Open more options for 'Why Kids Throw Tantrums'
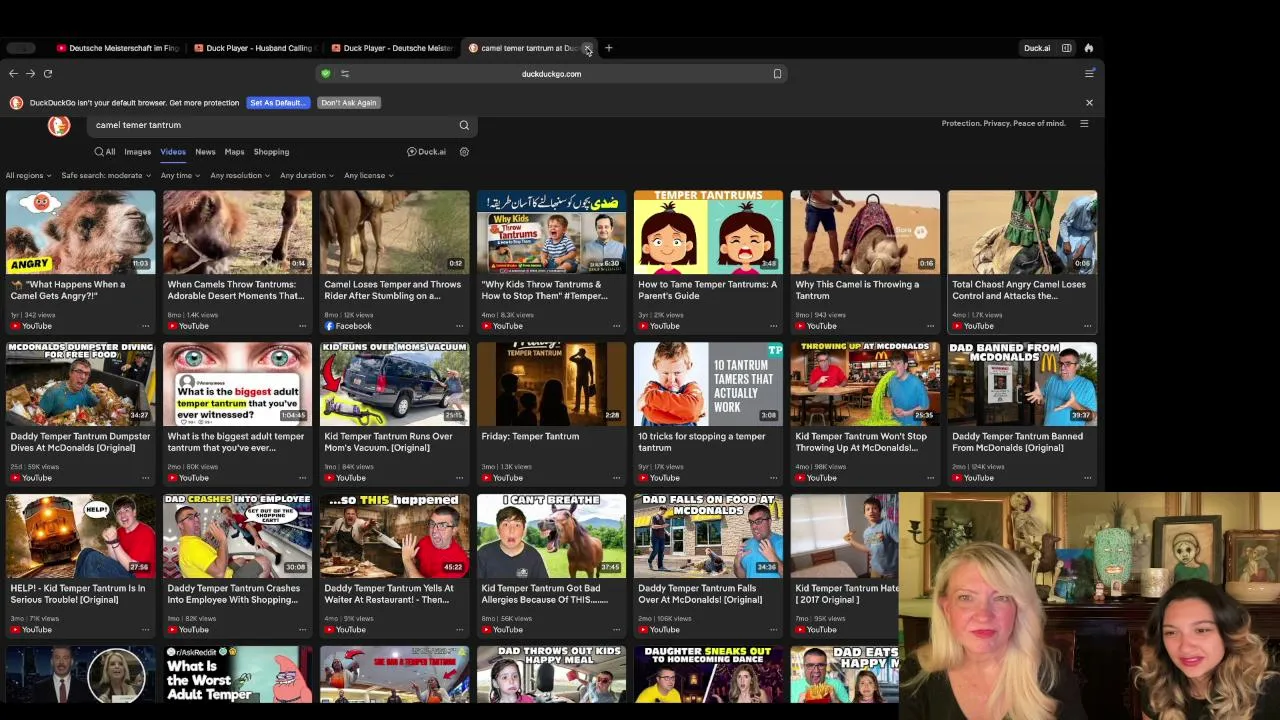 (x=616, y=326)
